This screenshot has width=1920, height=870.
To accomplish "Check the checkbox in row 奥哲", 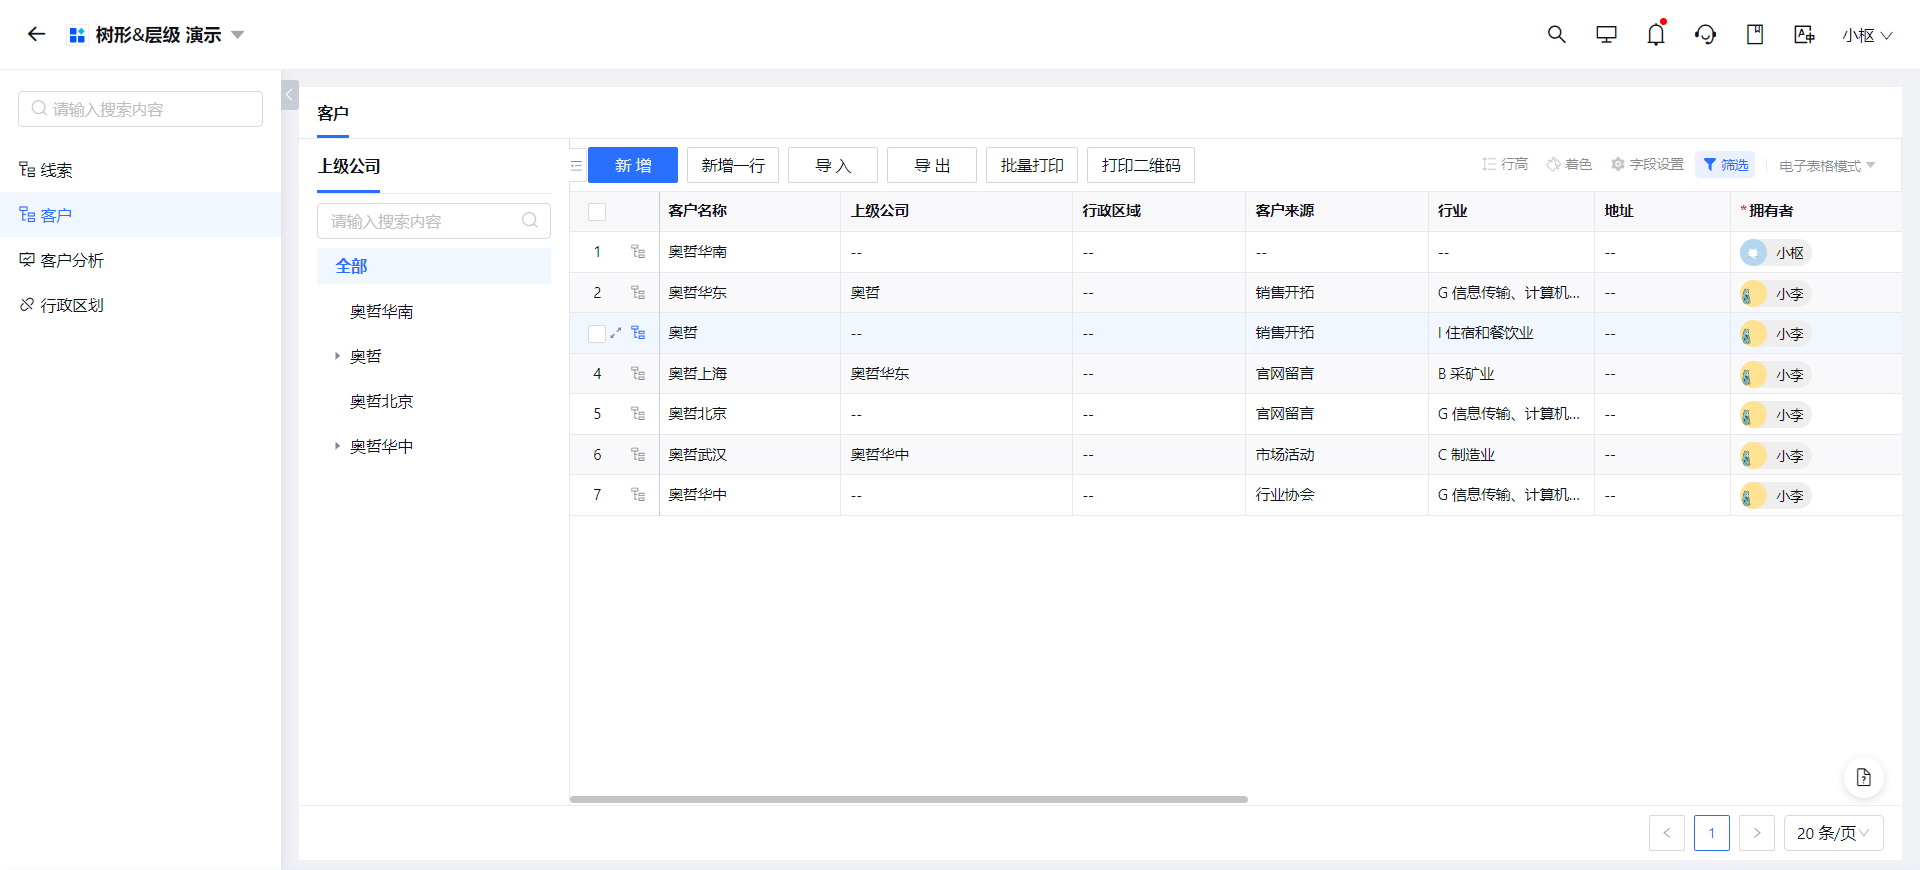I will pyautogui.click(x=597, y=333).
